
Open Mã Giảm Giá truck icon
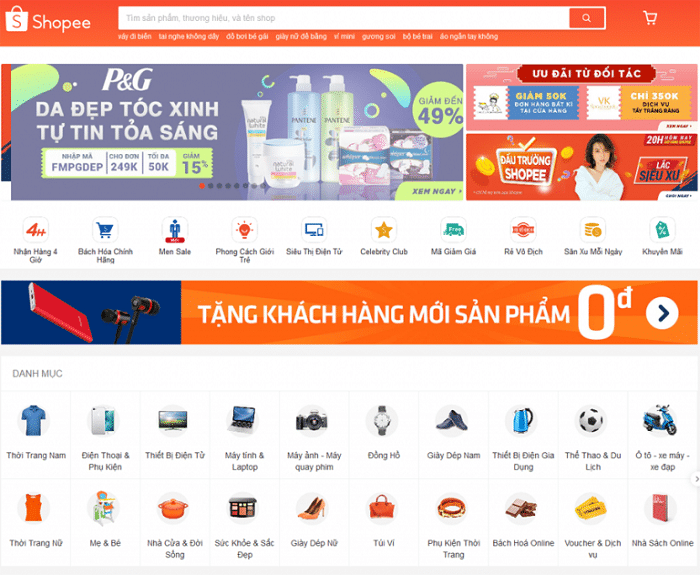pos(453,230)
